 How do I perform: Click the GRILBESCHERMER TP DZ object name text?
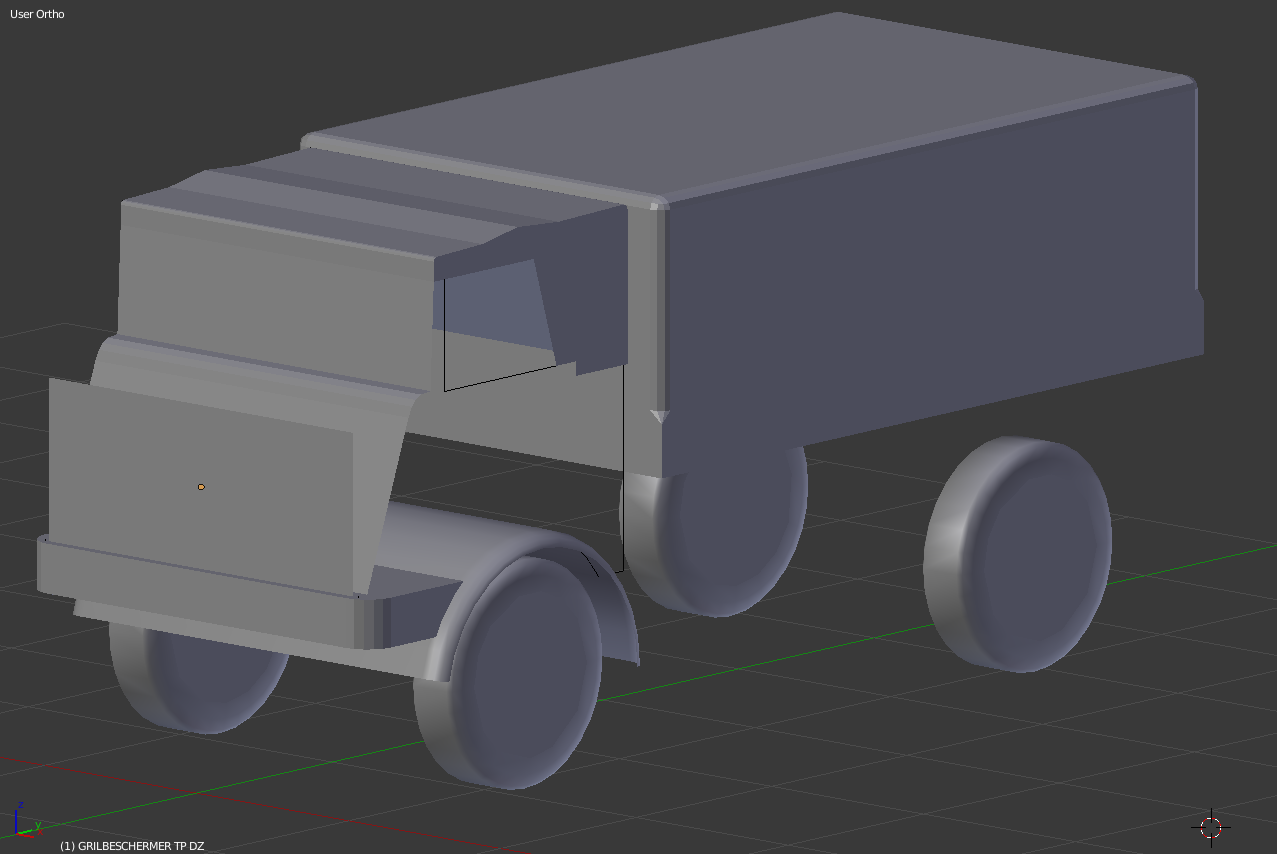[131, 846]
